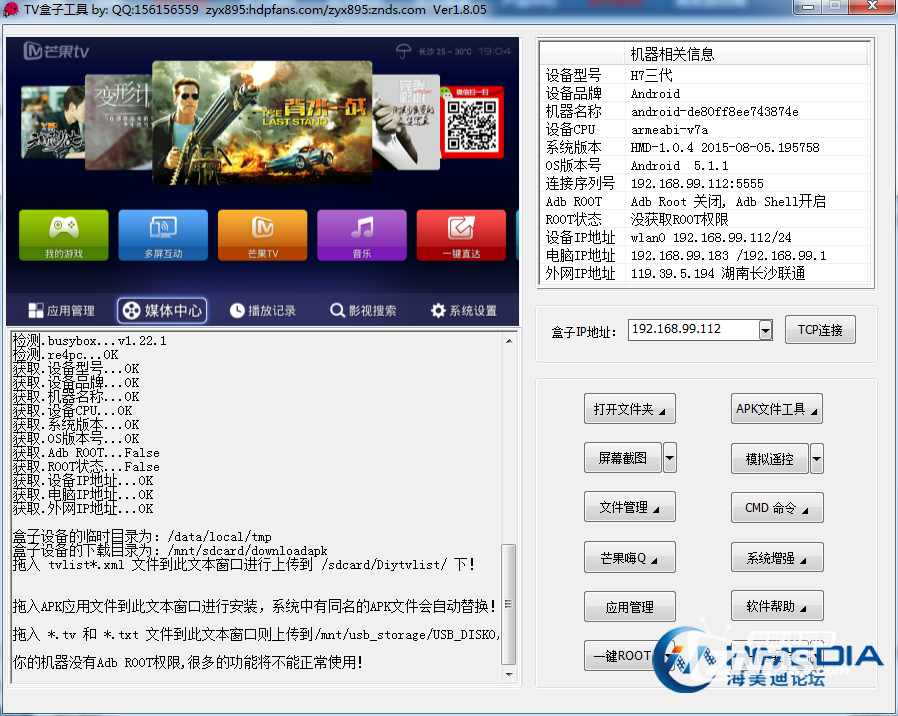Open the 打开文件夹 menu button
Image resolution: width=898 pixels, height=716 pixels.
point(629,409)
